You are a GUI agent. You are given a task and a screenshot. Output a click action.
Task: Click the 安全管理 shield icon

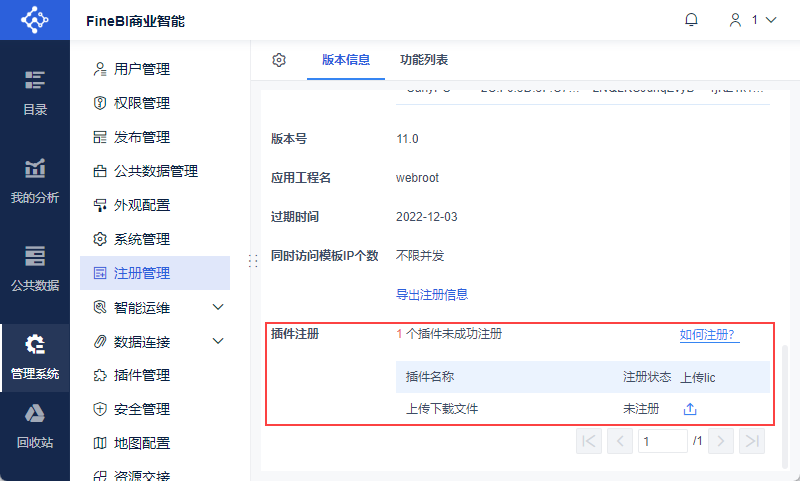click(100, 409)
